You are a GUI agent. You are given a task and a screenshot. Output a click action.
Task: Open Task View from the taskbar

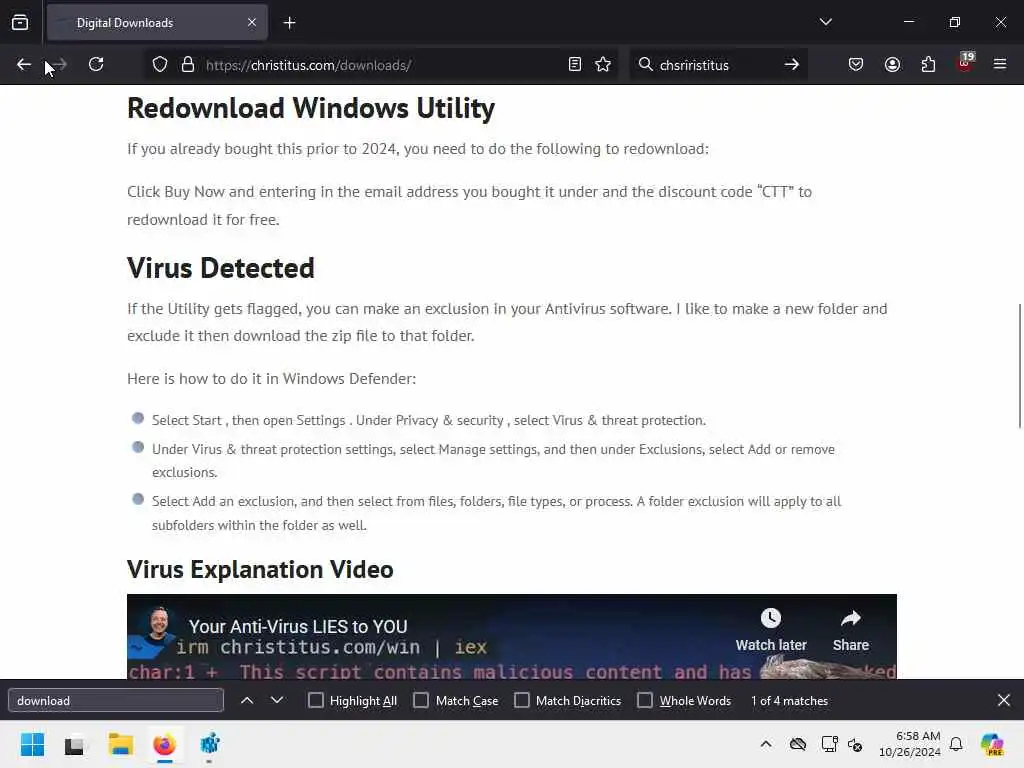[x=74, y=744]
